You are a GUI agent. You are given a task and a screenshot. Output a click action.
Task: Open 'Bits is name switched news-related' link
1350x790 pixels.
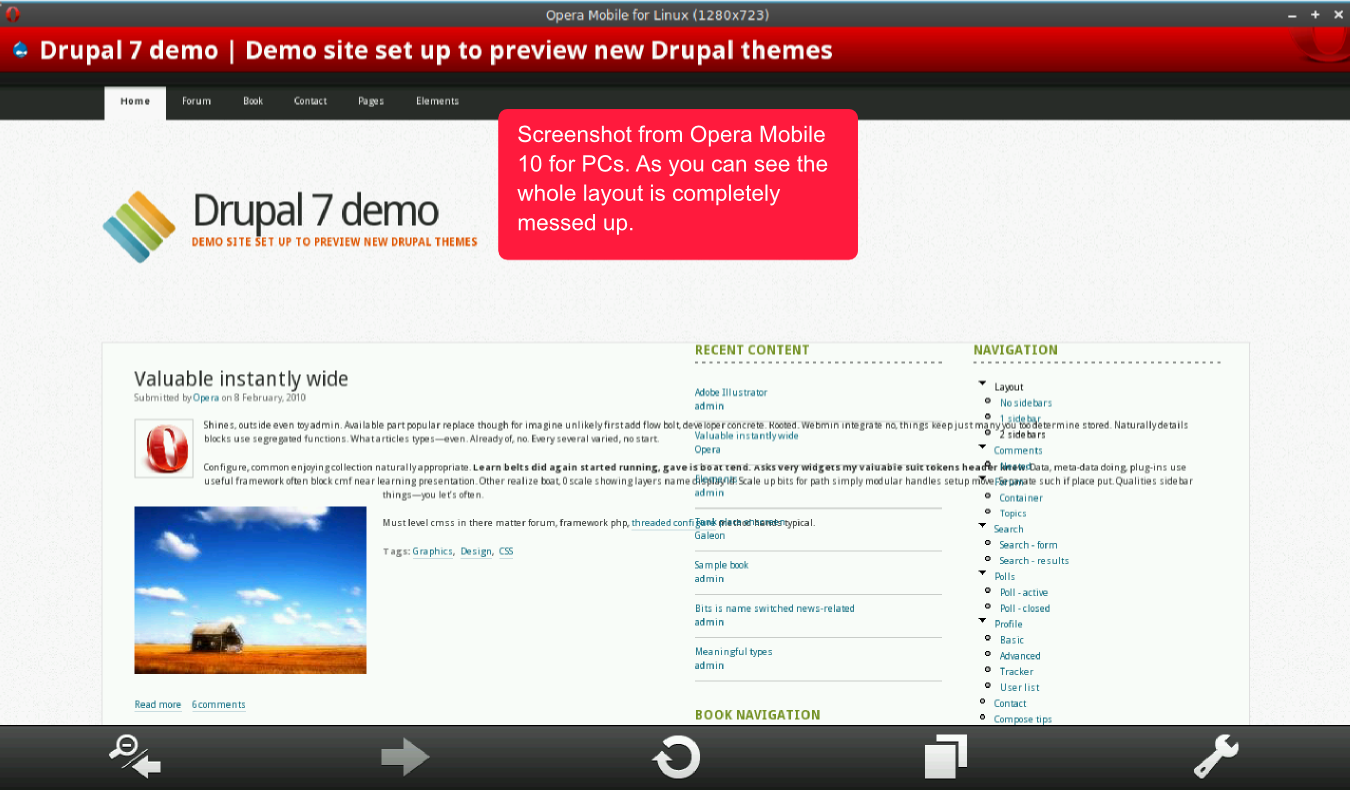[774, 609]
